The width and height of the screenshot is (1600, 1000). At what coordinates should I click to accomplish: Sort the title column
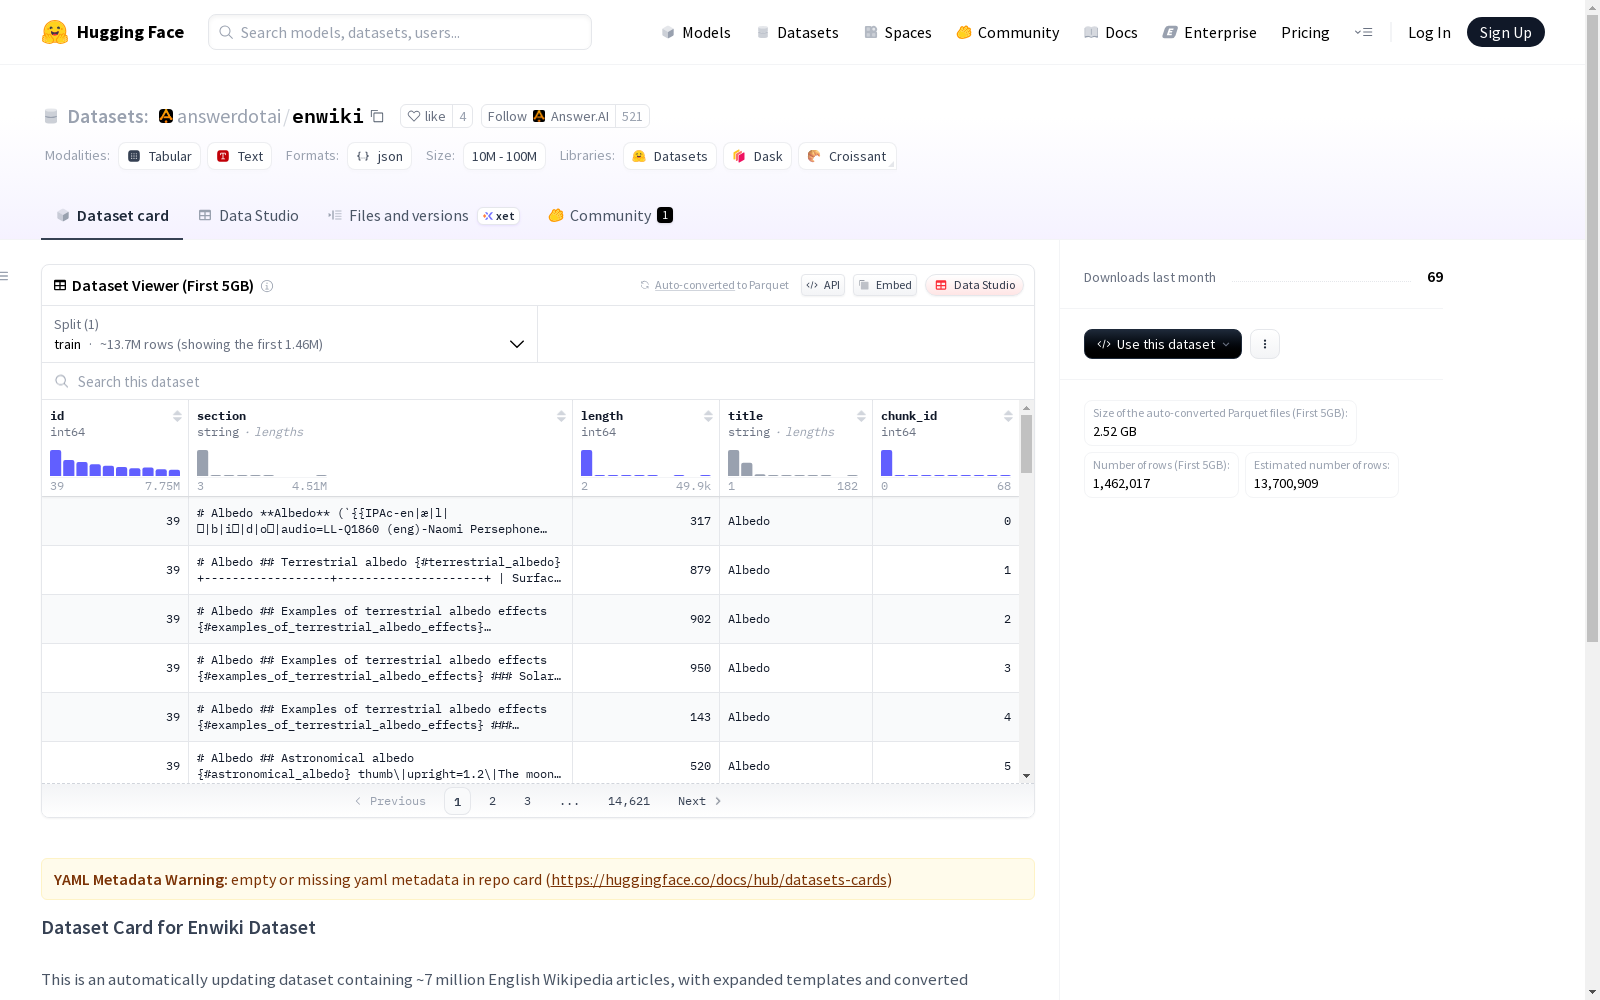(861, 416)
